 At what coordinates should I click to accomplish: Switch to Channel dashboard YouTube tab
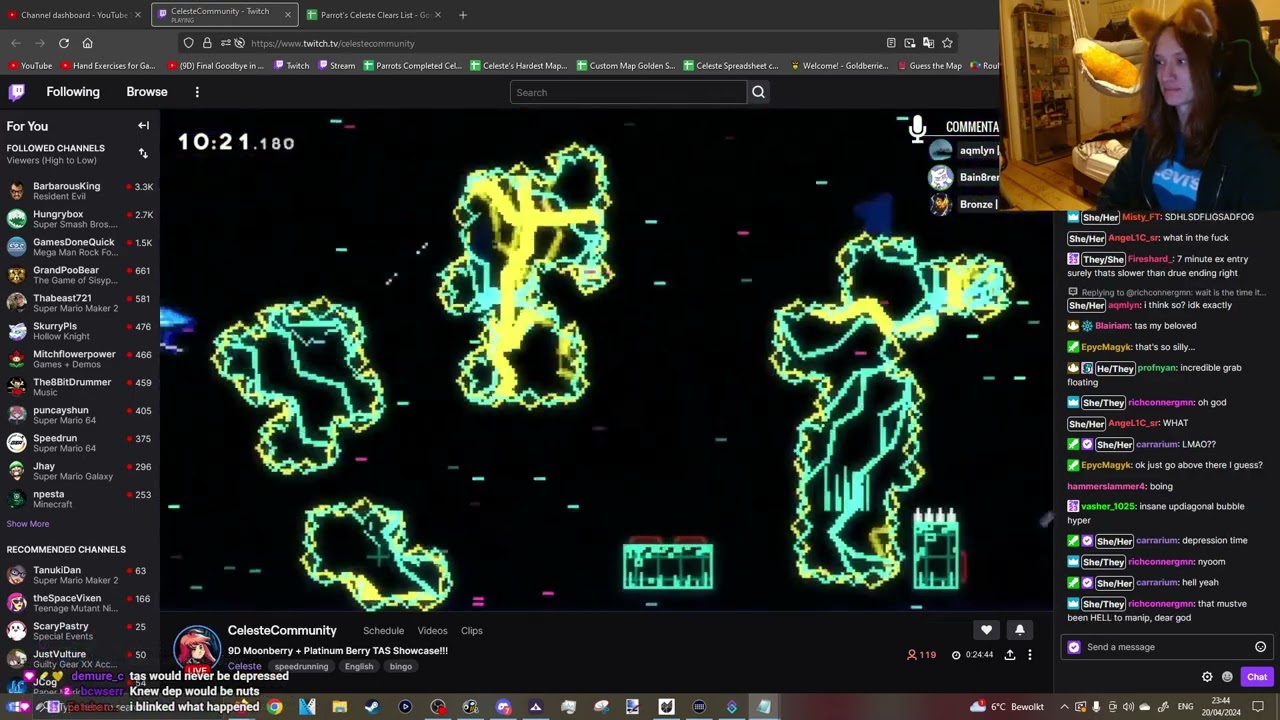point(75,15)
